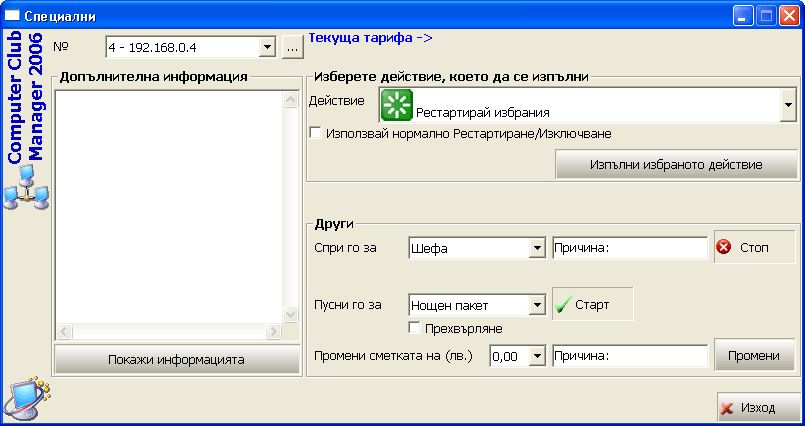
Task: Click the network computers icon in sidebar
Action: [x=26, y=187]
